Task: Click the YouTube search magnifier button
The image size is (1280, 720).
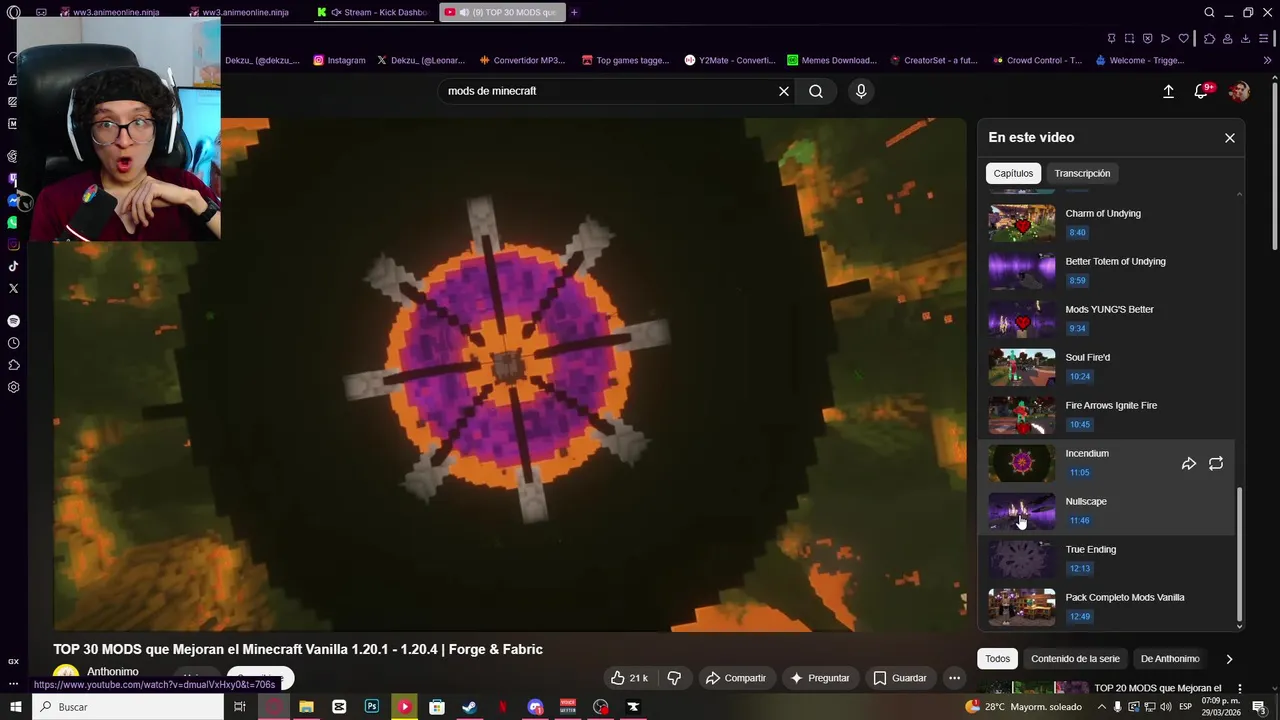Action: [x=816, y=91]
